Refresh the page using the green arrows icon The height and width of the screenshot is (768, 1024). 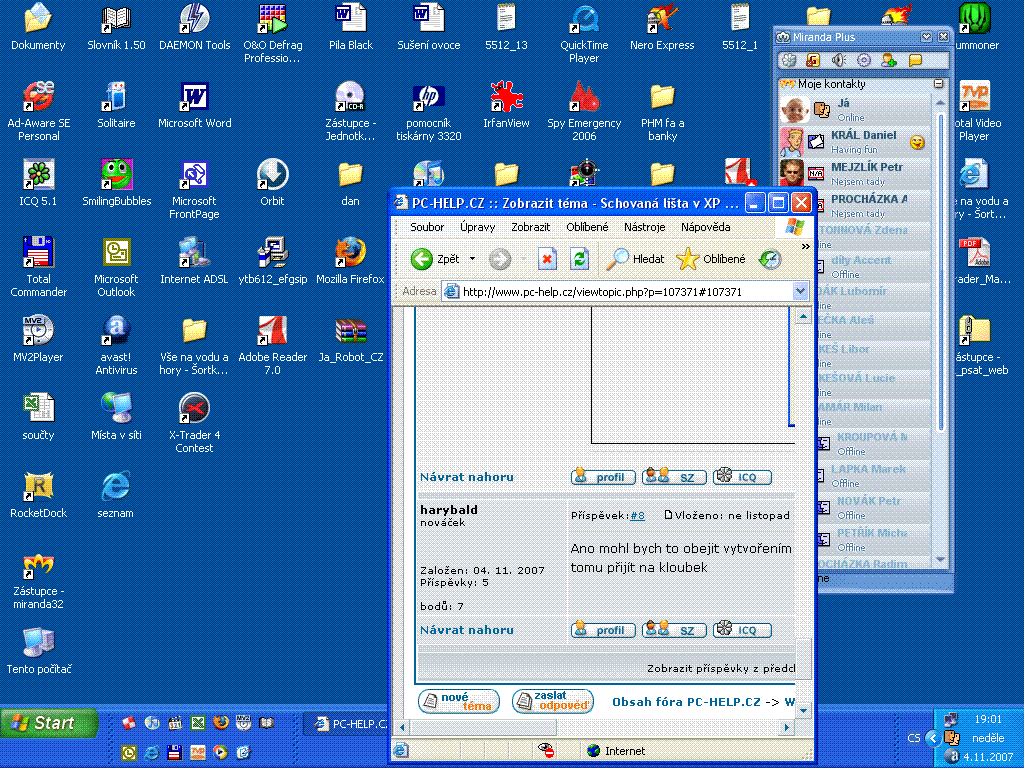coord(579,259)
